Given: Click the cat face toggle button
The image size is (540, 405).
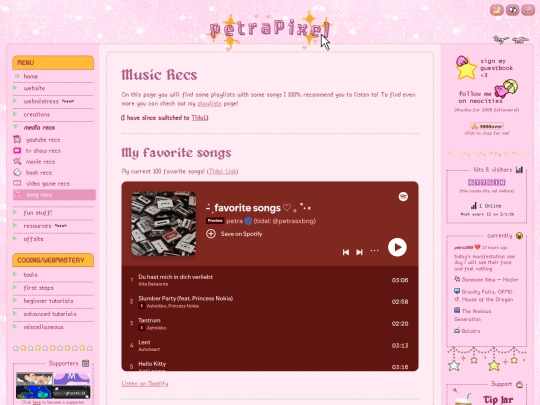Looking at the screenshot, I should tap(512, 10).
